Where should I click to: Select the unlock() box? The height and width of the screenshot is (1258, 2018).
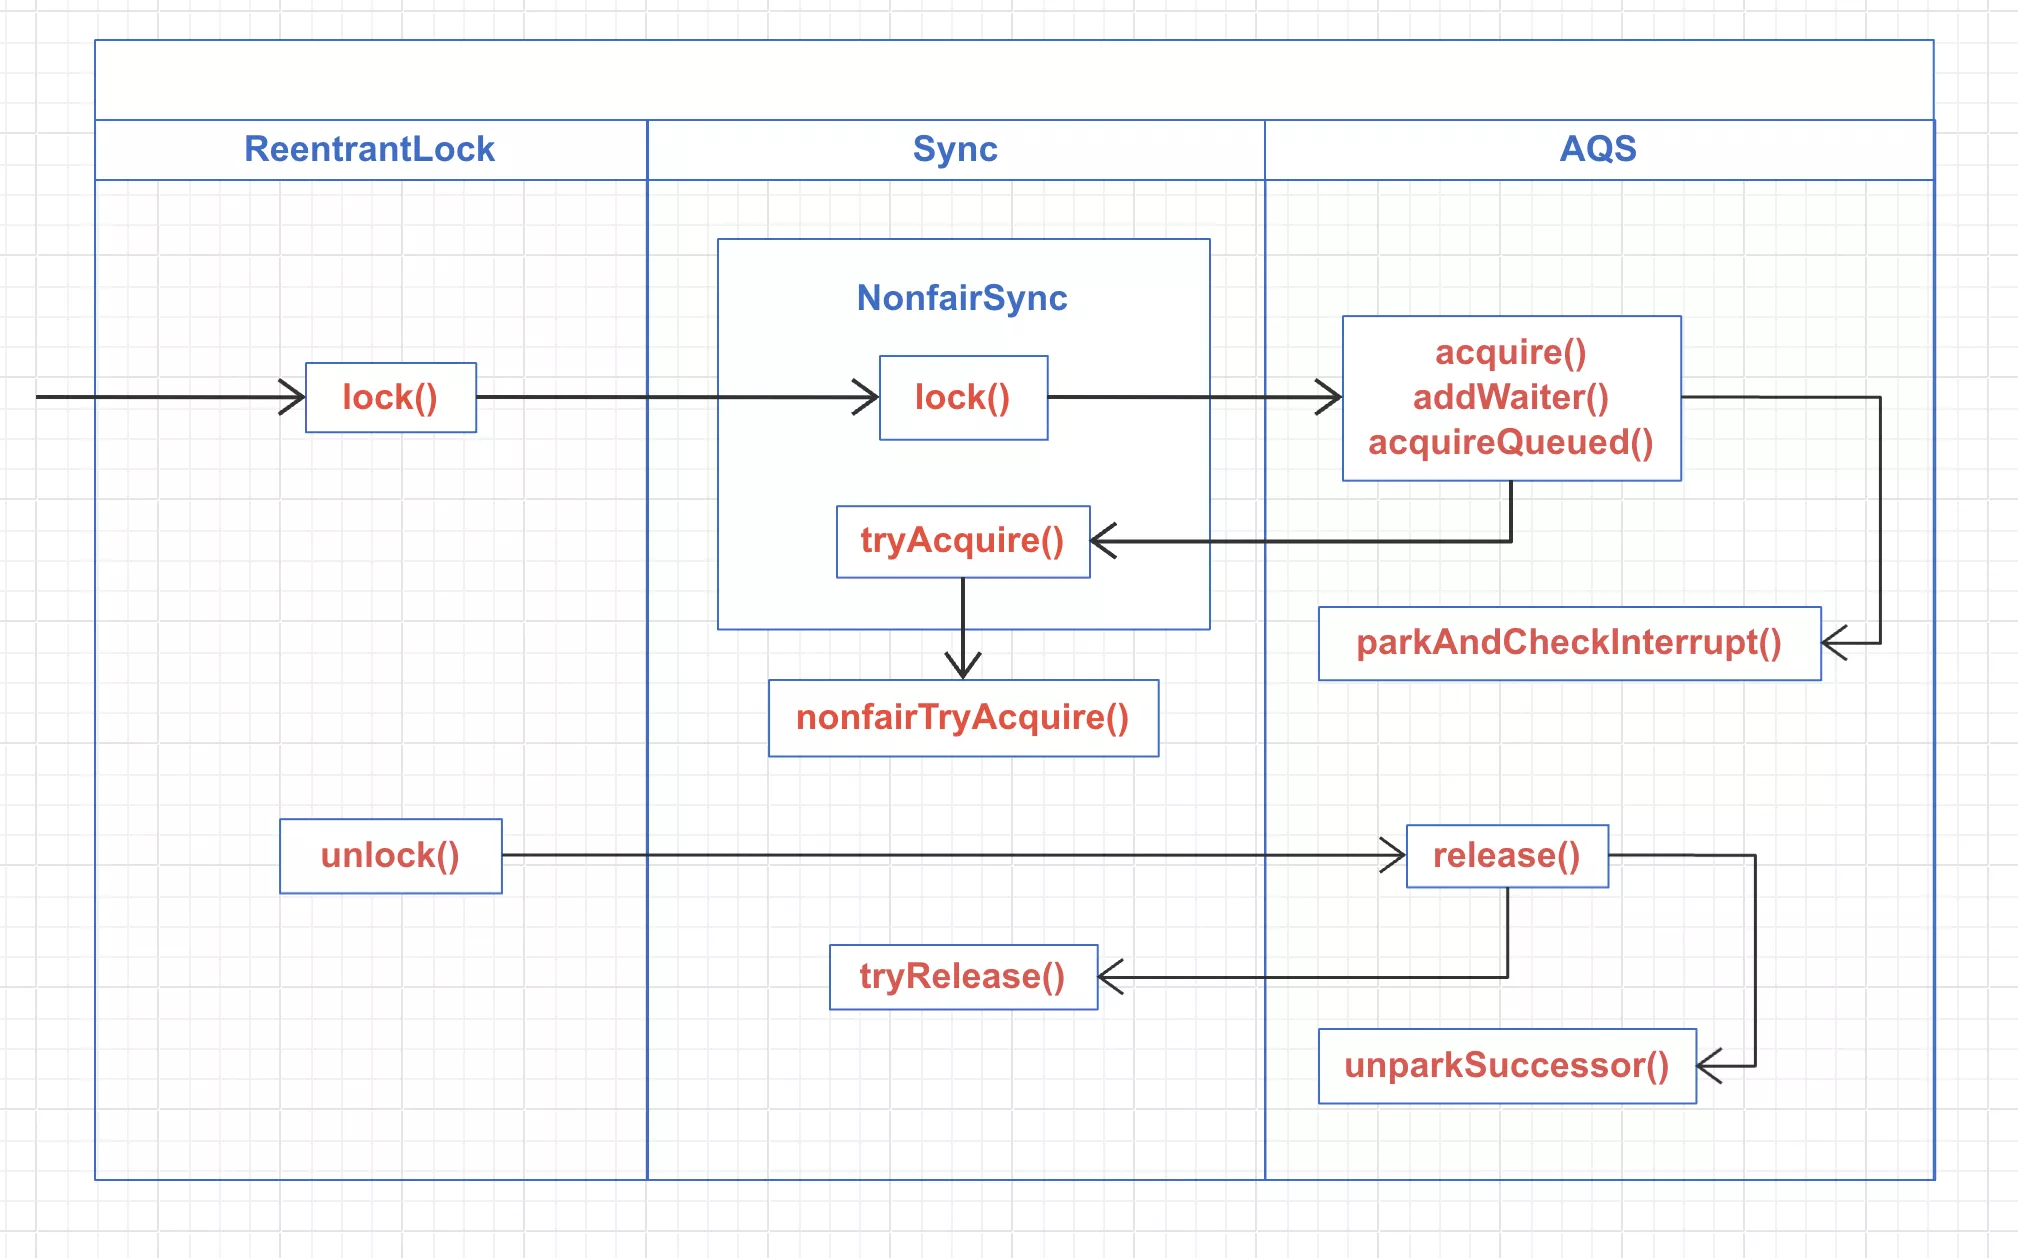[391, 856]
